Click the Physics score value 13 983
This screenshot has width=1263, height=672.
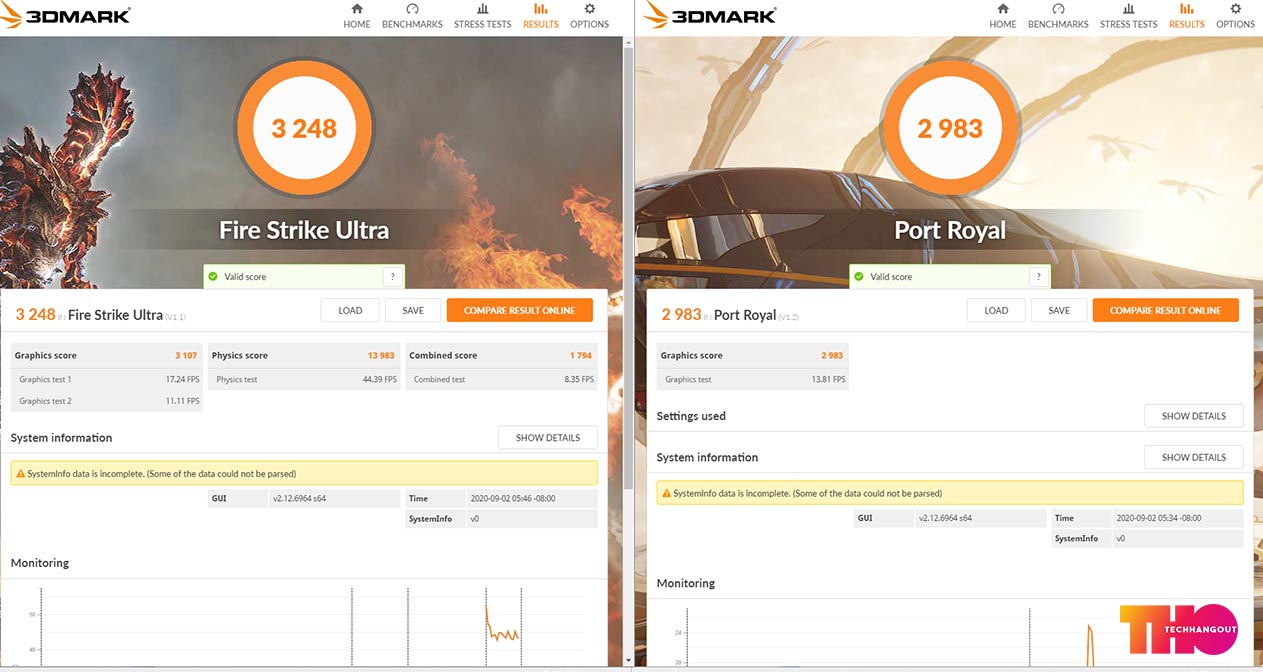(381, 356)
